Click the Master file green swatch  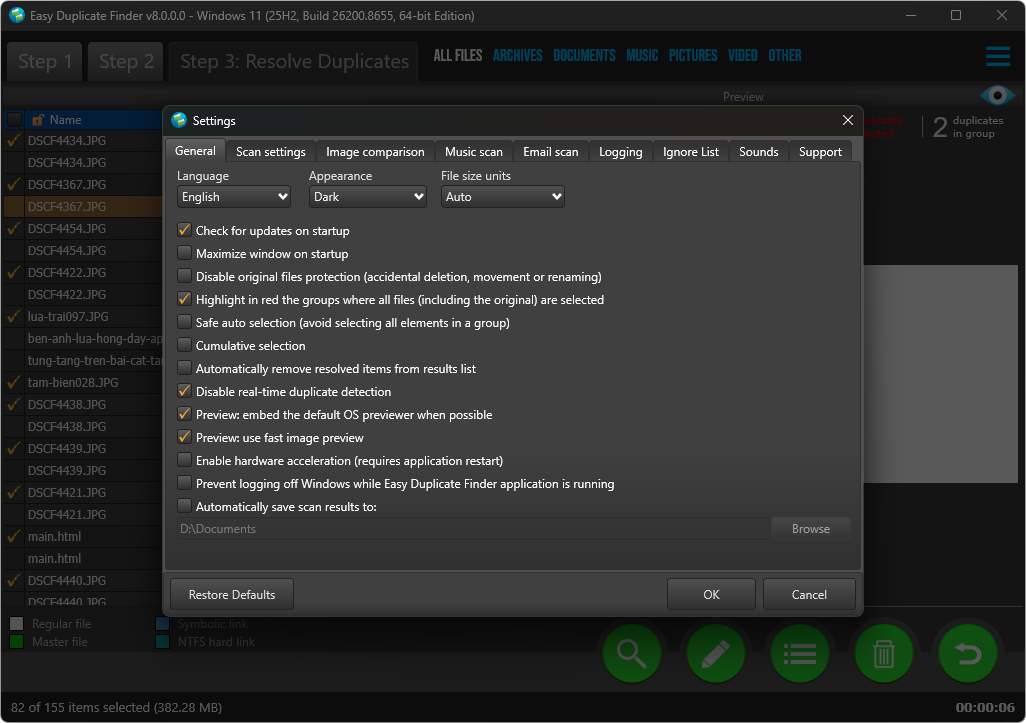pos(16,642)
